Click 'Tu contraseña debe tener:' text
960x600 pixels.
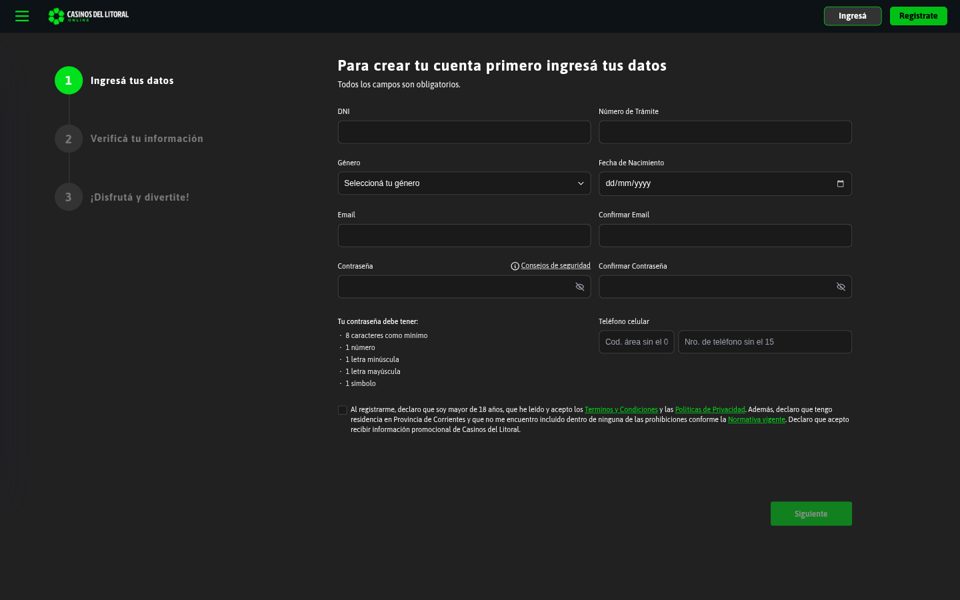pos(378,321)
